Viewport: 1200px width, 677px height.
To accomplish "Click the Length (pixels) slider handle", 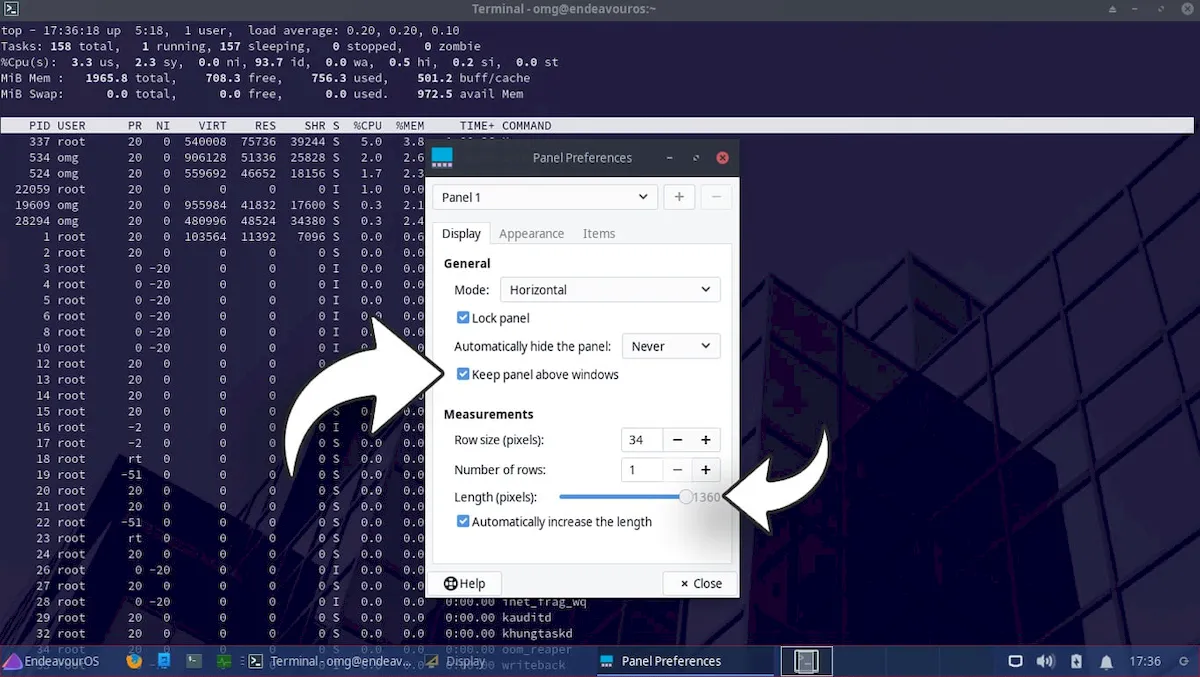I will [686, 496].
